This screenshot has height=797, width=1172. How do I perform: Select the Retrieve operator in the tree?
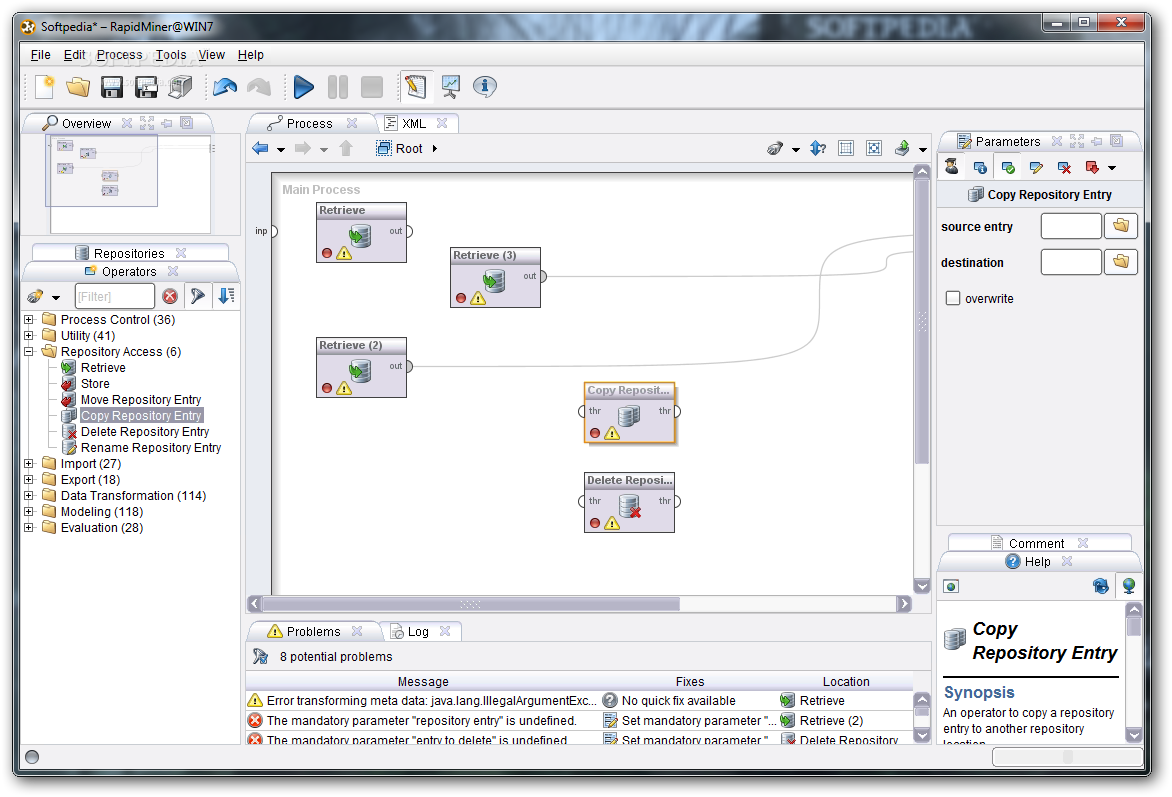103,368
